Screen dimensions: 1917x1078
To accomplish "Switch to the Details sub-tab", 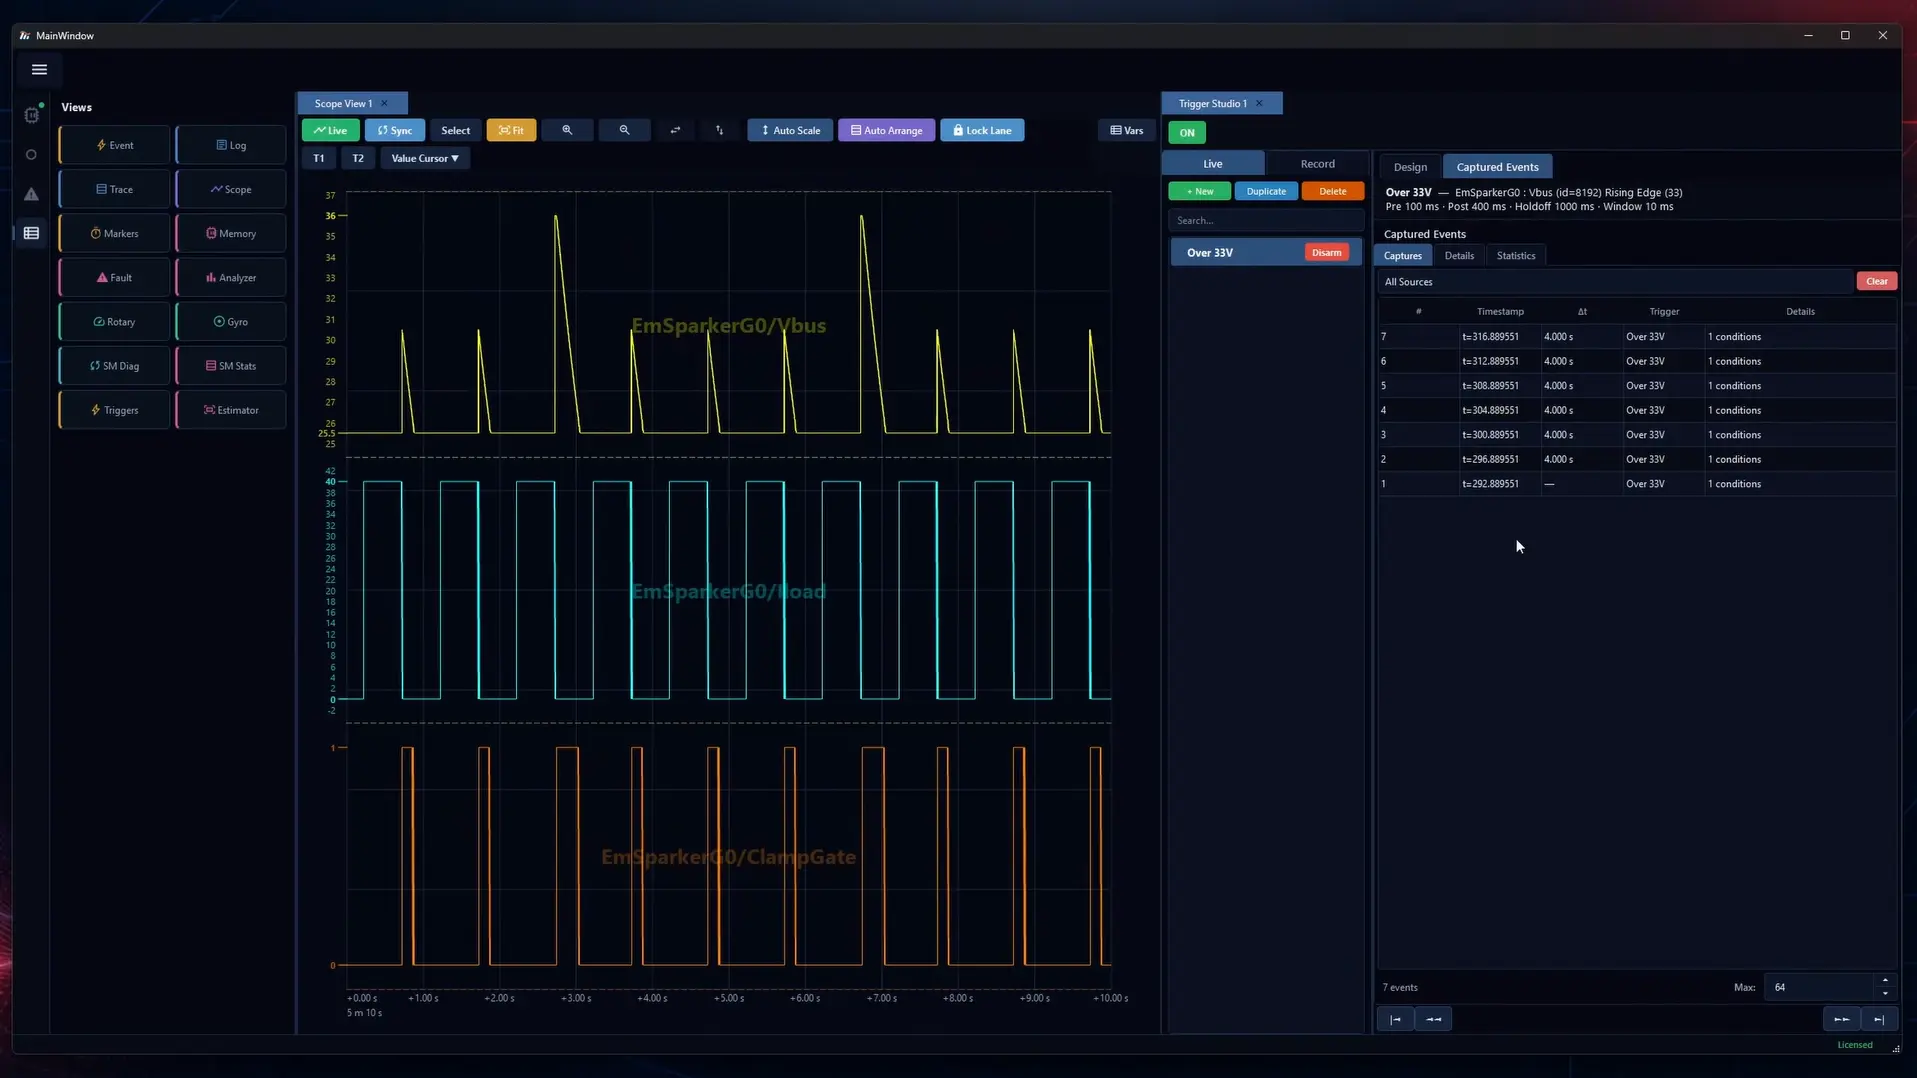I will coord(1459,255).
